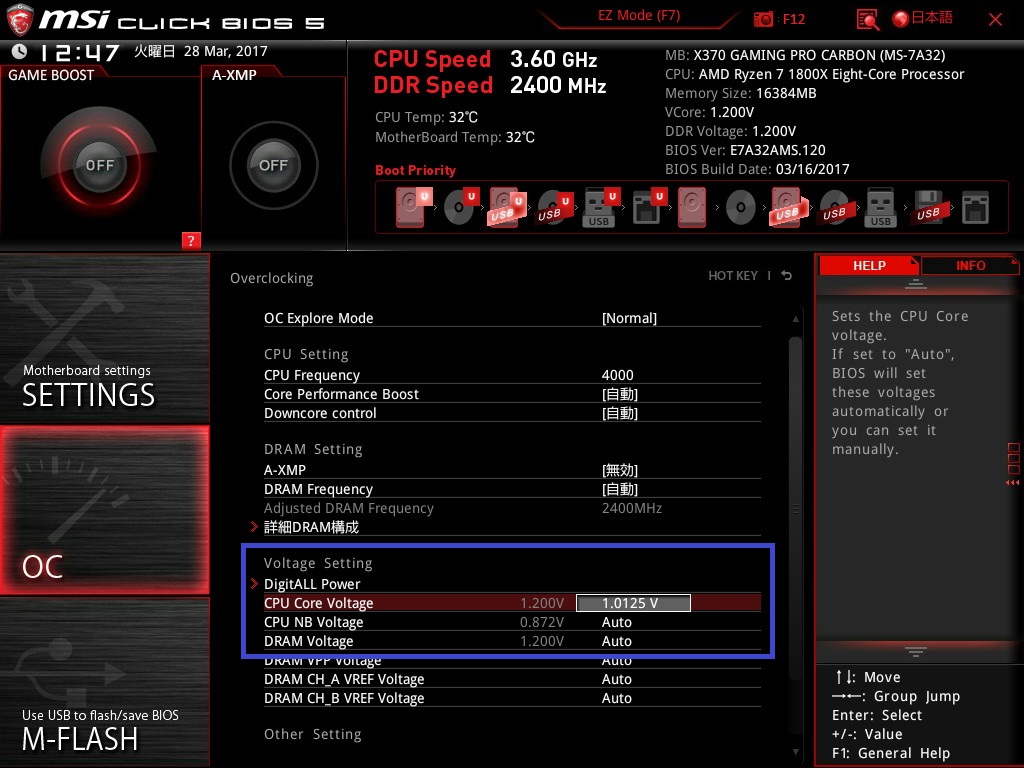Open the M-FLASH BIOS flash section
Viewport: 1024px width, 768px height.
tap(104, 682)
